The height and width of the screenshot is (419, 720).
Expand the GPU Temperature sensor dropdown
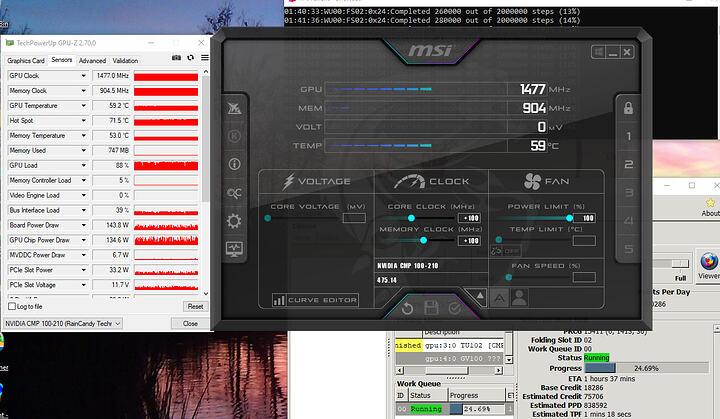pos(84,106)
